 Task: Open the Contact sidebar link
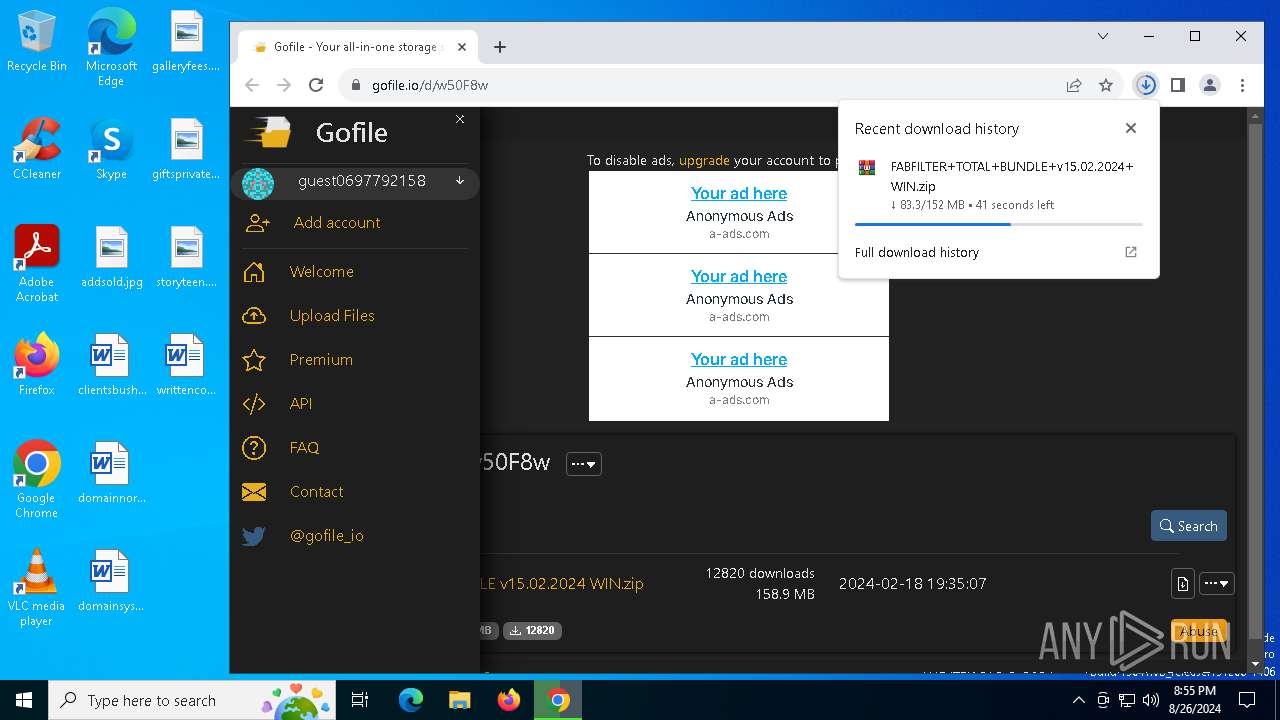tap(316, 492)
